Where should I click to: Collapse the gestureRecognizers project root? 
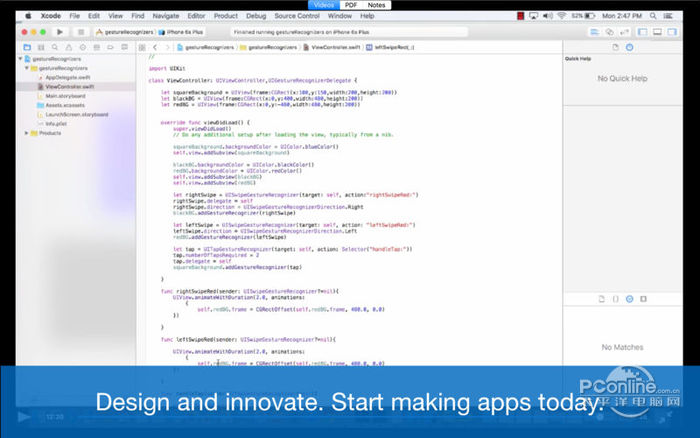coord(21,59)
